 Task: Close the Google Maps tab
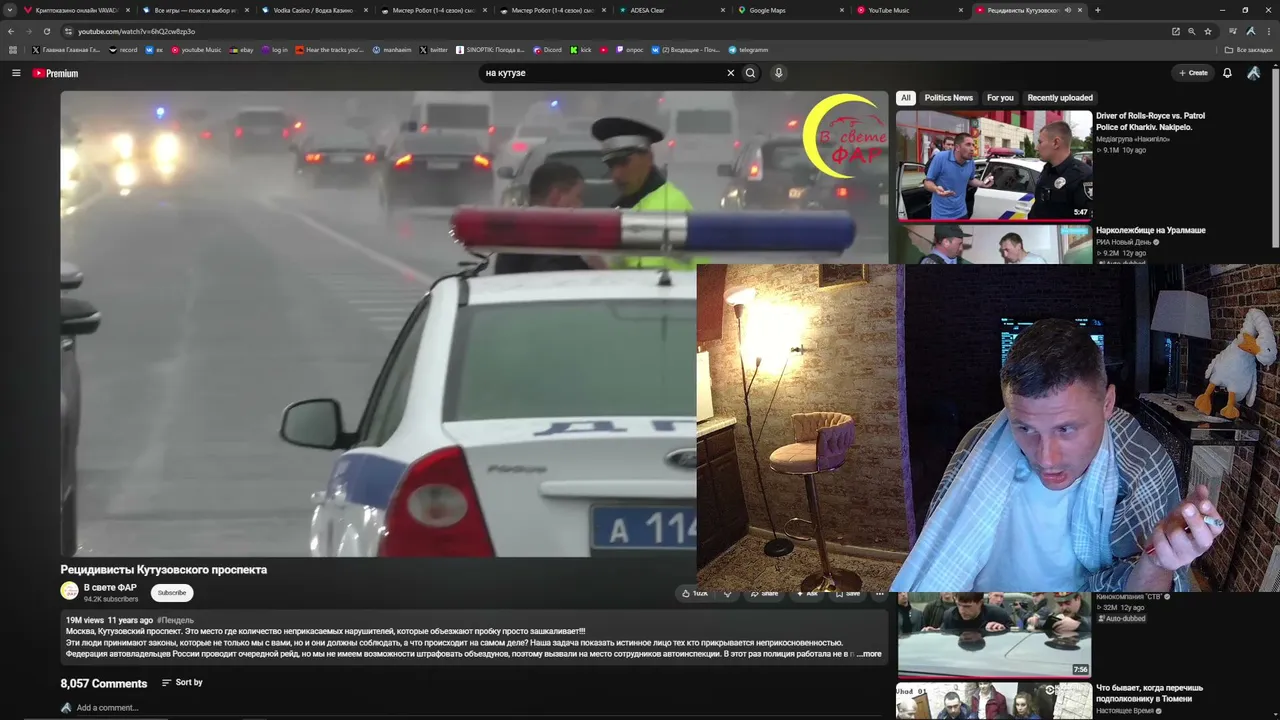(x=842, y=10)
